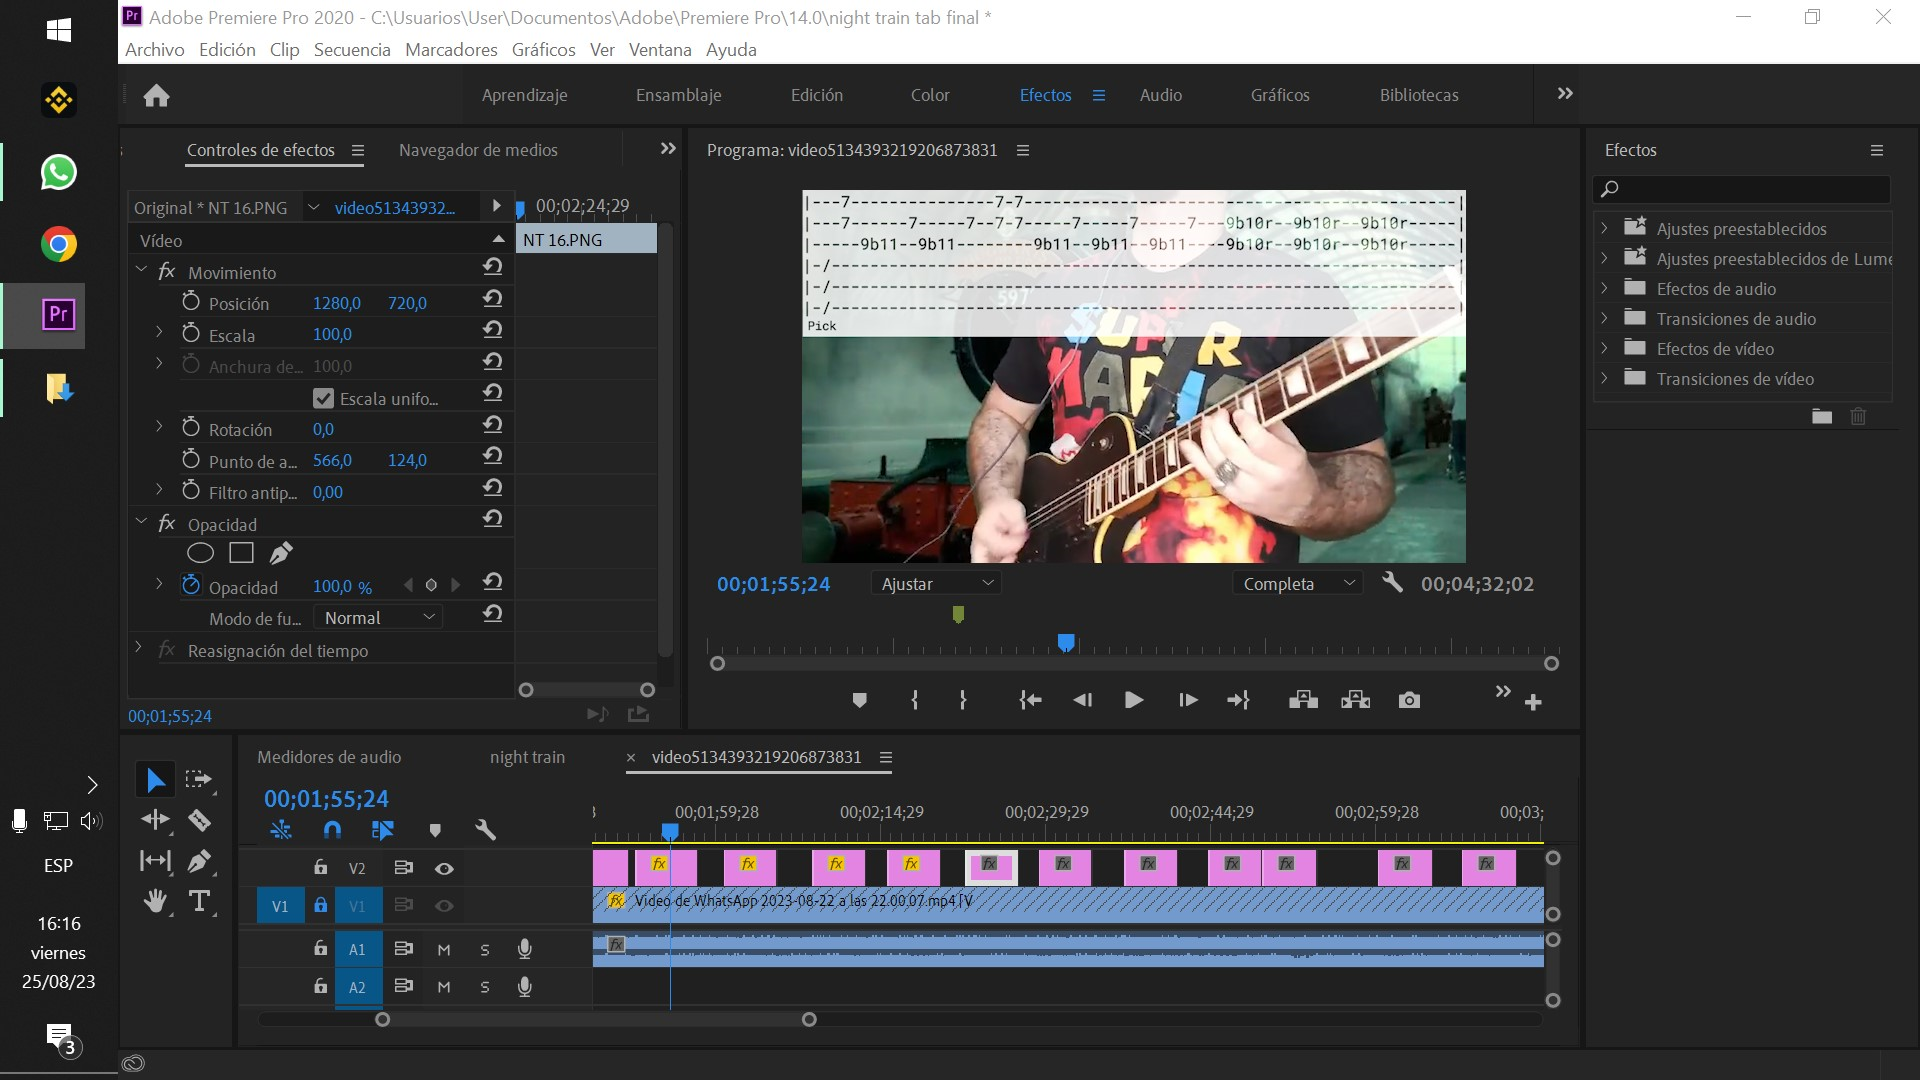Reset the Escala parameter
This screenshot has height=1080, width=1920.
(492, 329)
